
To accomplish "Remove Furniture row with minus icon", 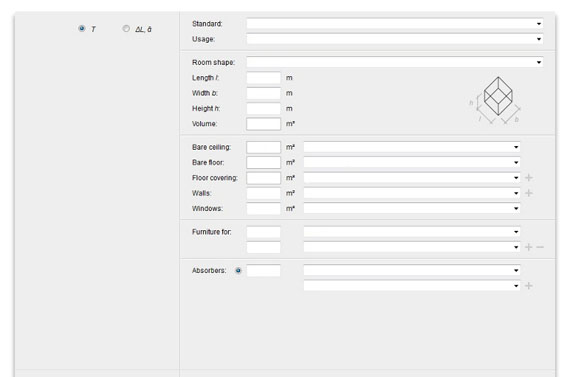I will click(540, 247).
